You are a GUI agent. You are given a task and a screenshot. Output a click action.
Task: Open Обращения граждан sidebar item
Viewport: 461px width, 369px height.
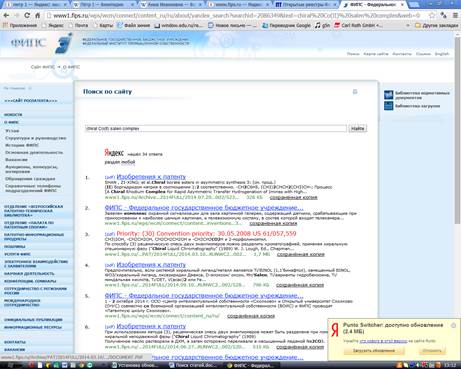tap(30, 179)
